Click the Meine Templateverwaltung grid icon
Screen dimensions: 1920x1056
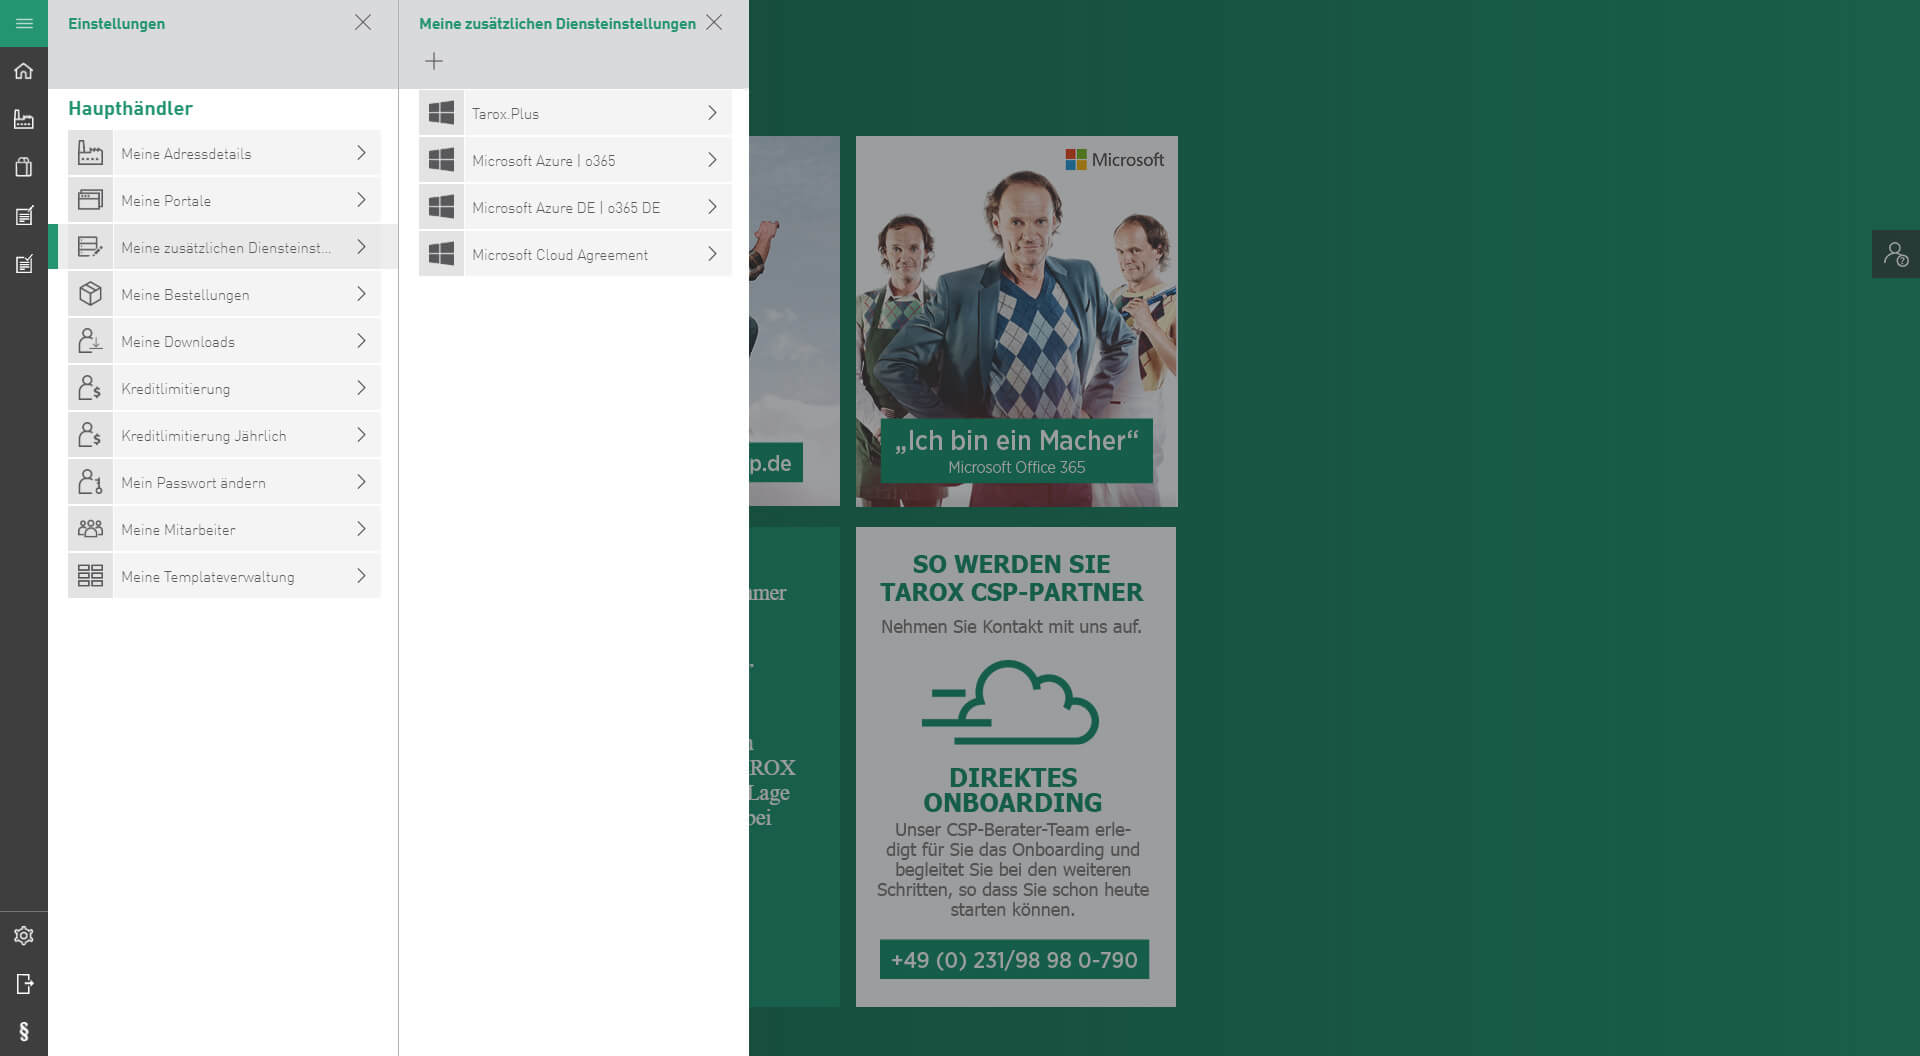coord(90,576)
